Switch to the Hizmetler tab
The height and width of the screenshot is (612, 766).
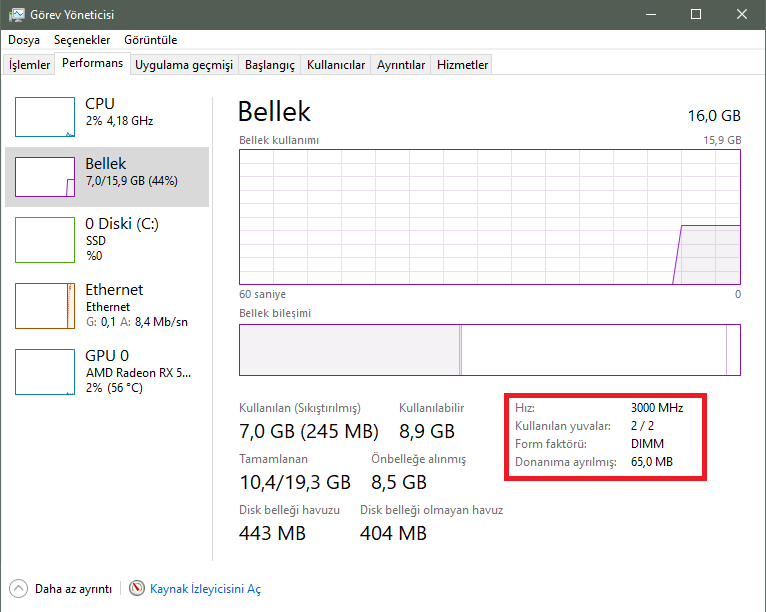[462, 65]
